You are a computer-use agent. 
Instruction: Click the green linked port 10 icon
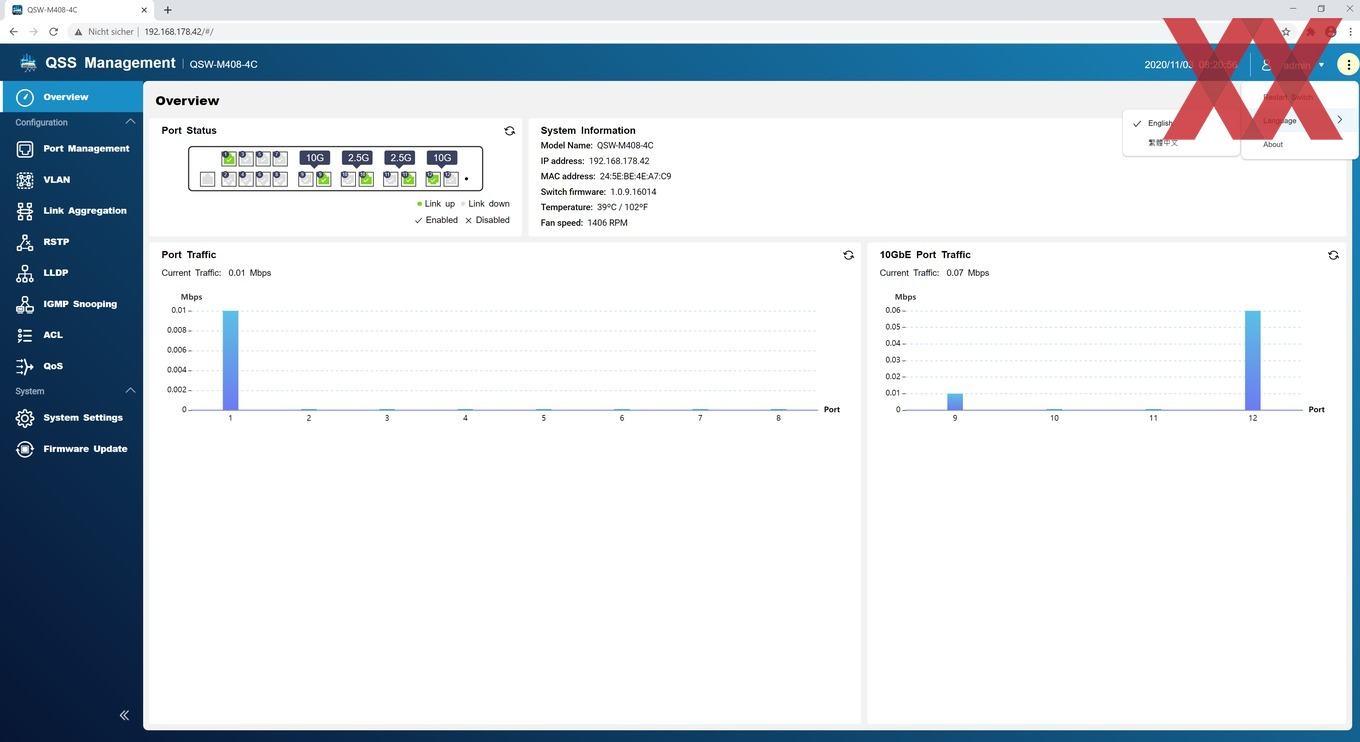(x=366, y=179)
